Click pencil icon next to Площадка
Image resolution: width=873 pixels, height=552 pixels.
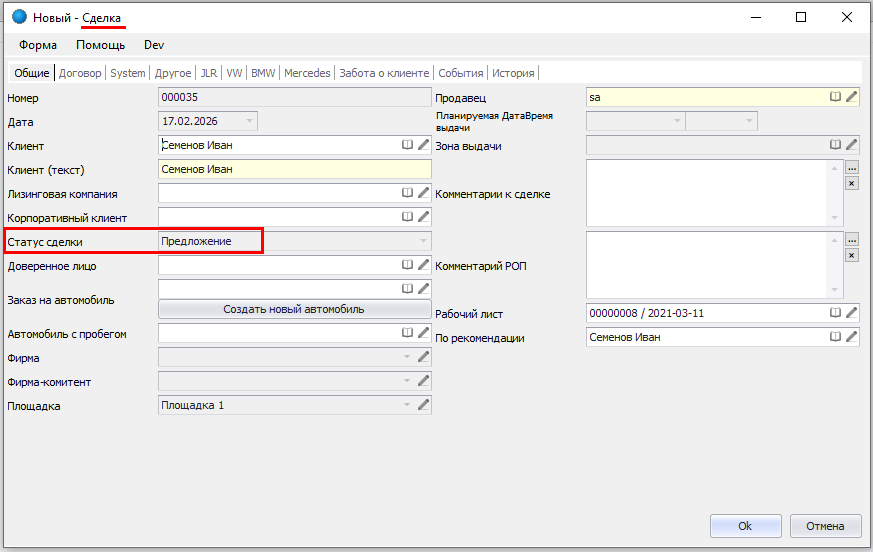(423, 405)
